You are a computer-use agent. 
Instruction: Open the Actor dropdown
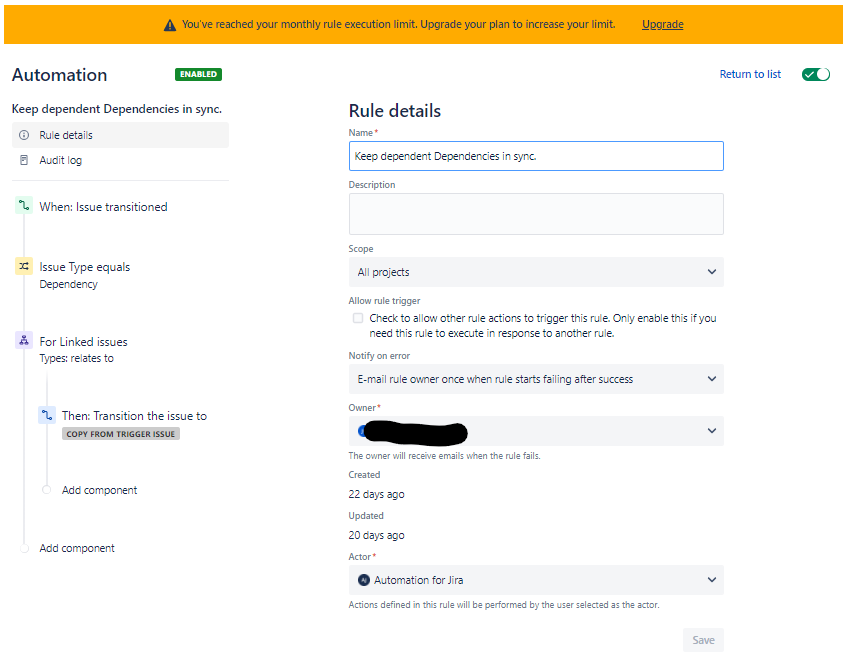536,580
